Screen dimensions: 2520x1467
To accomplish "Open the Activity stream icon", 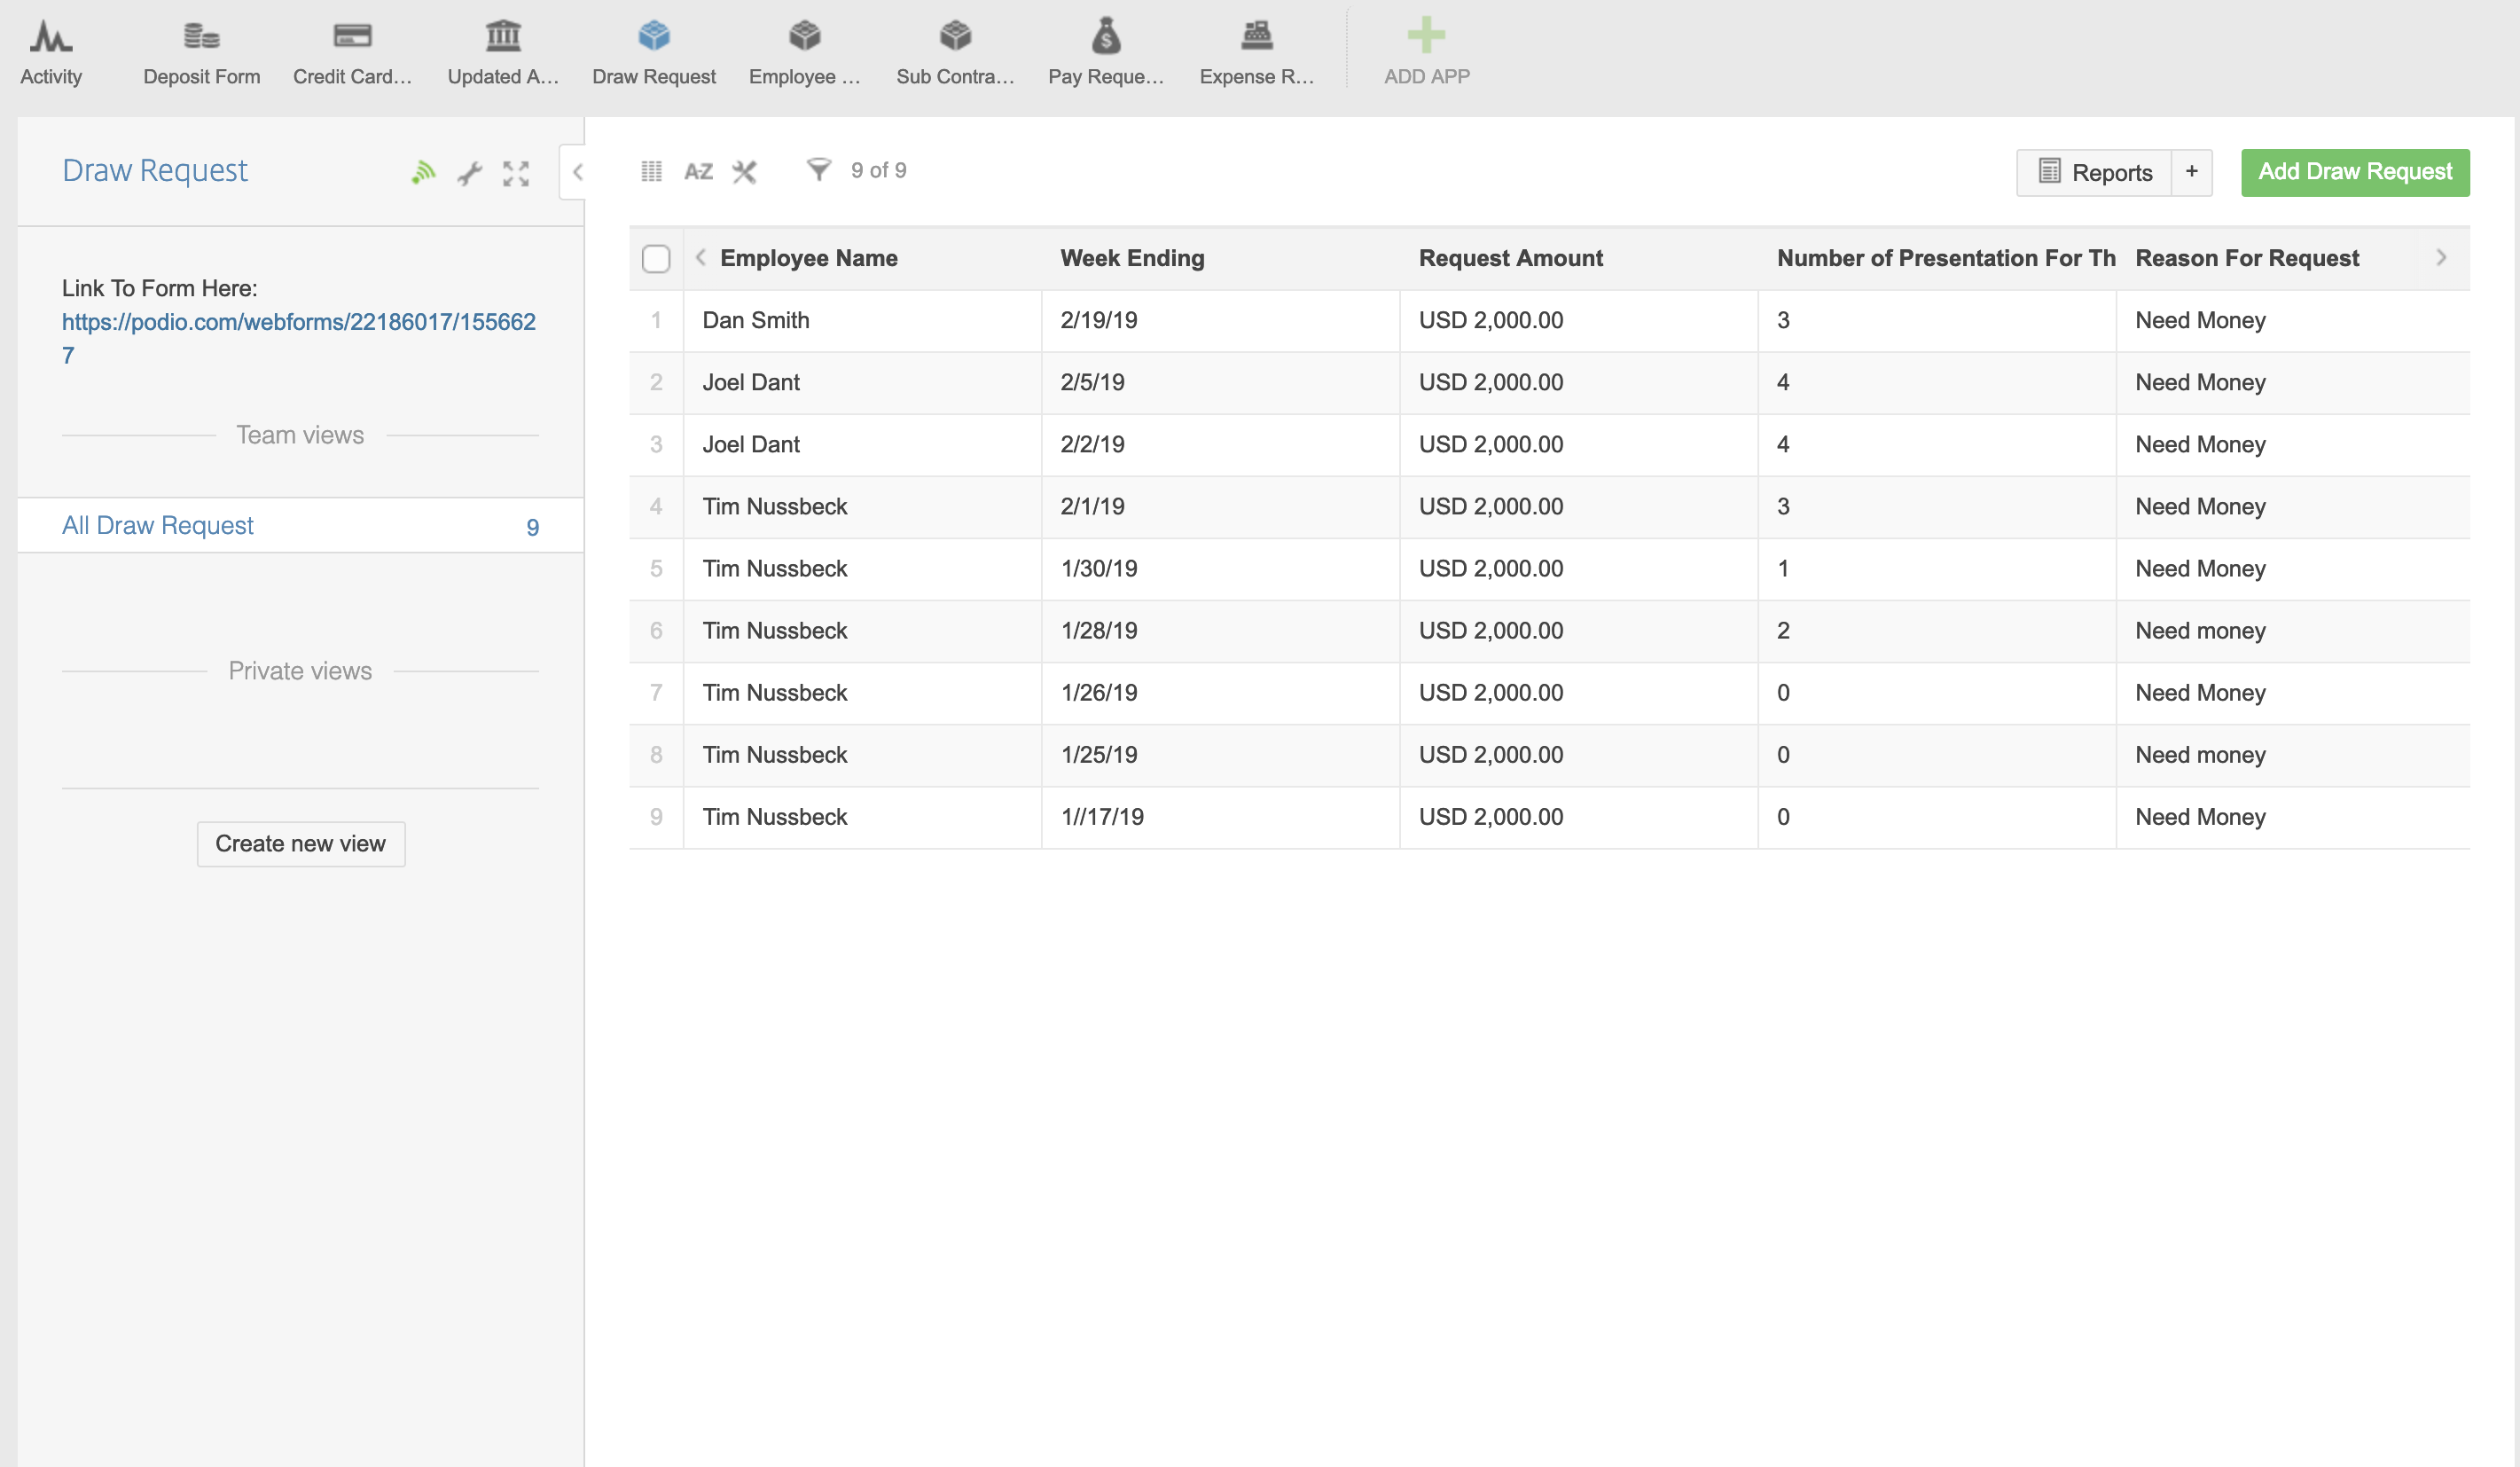I will [50, 38].
